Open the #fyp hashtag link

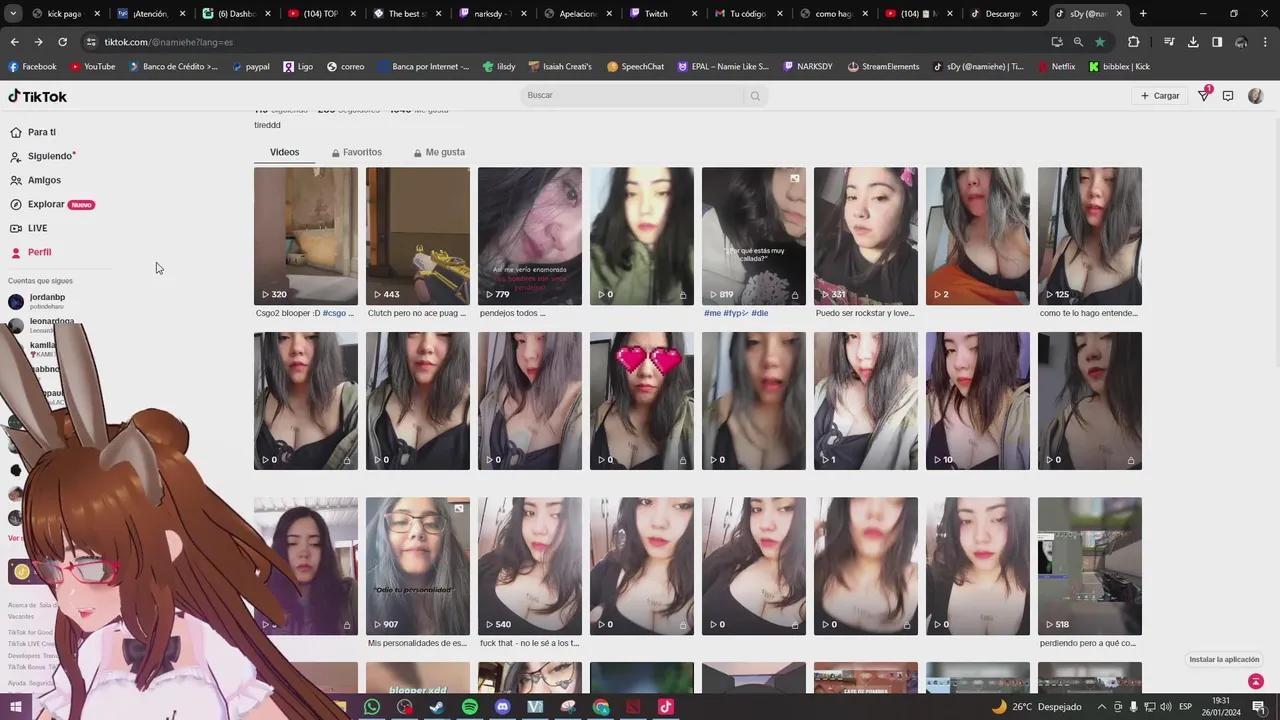click(x=736, y=312)
